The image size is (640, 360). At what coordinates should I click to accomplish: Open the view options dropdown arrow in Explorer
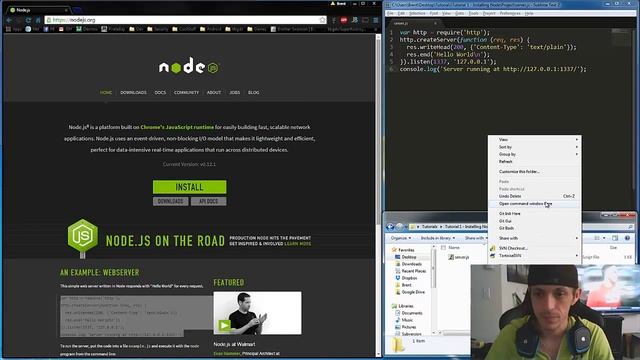(604, 238)
